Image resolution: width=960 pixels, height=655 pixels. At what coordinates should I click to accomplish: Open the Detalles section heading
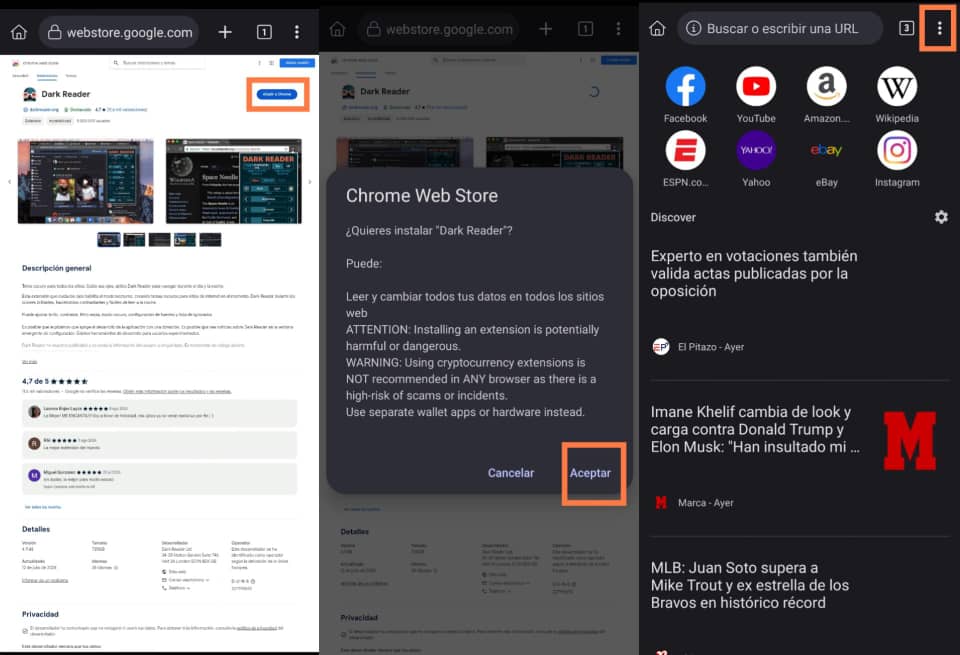point(36,529)
